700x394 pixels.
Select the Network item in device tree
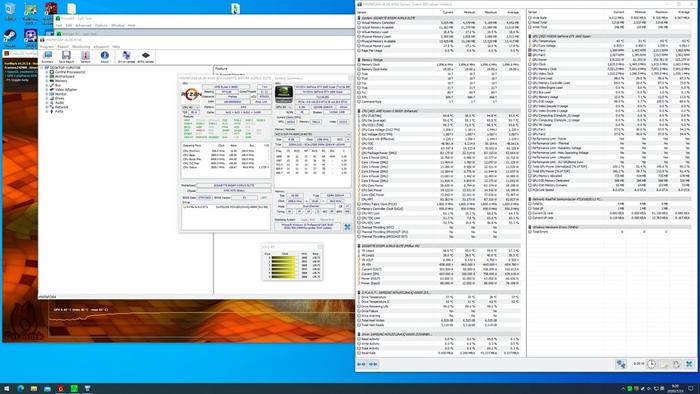tap(62, 107)
